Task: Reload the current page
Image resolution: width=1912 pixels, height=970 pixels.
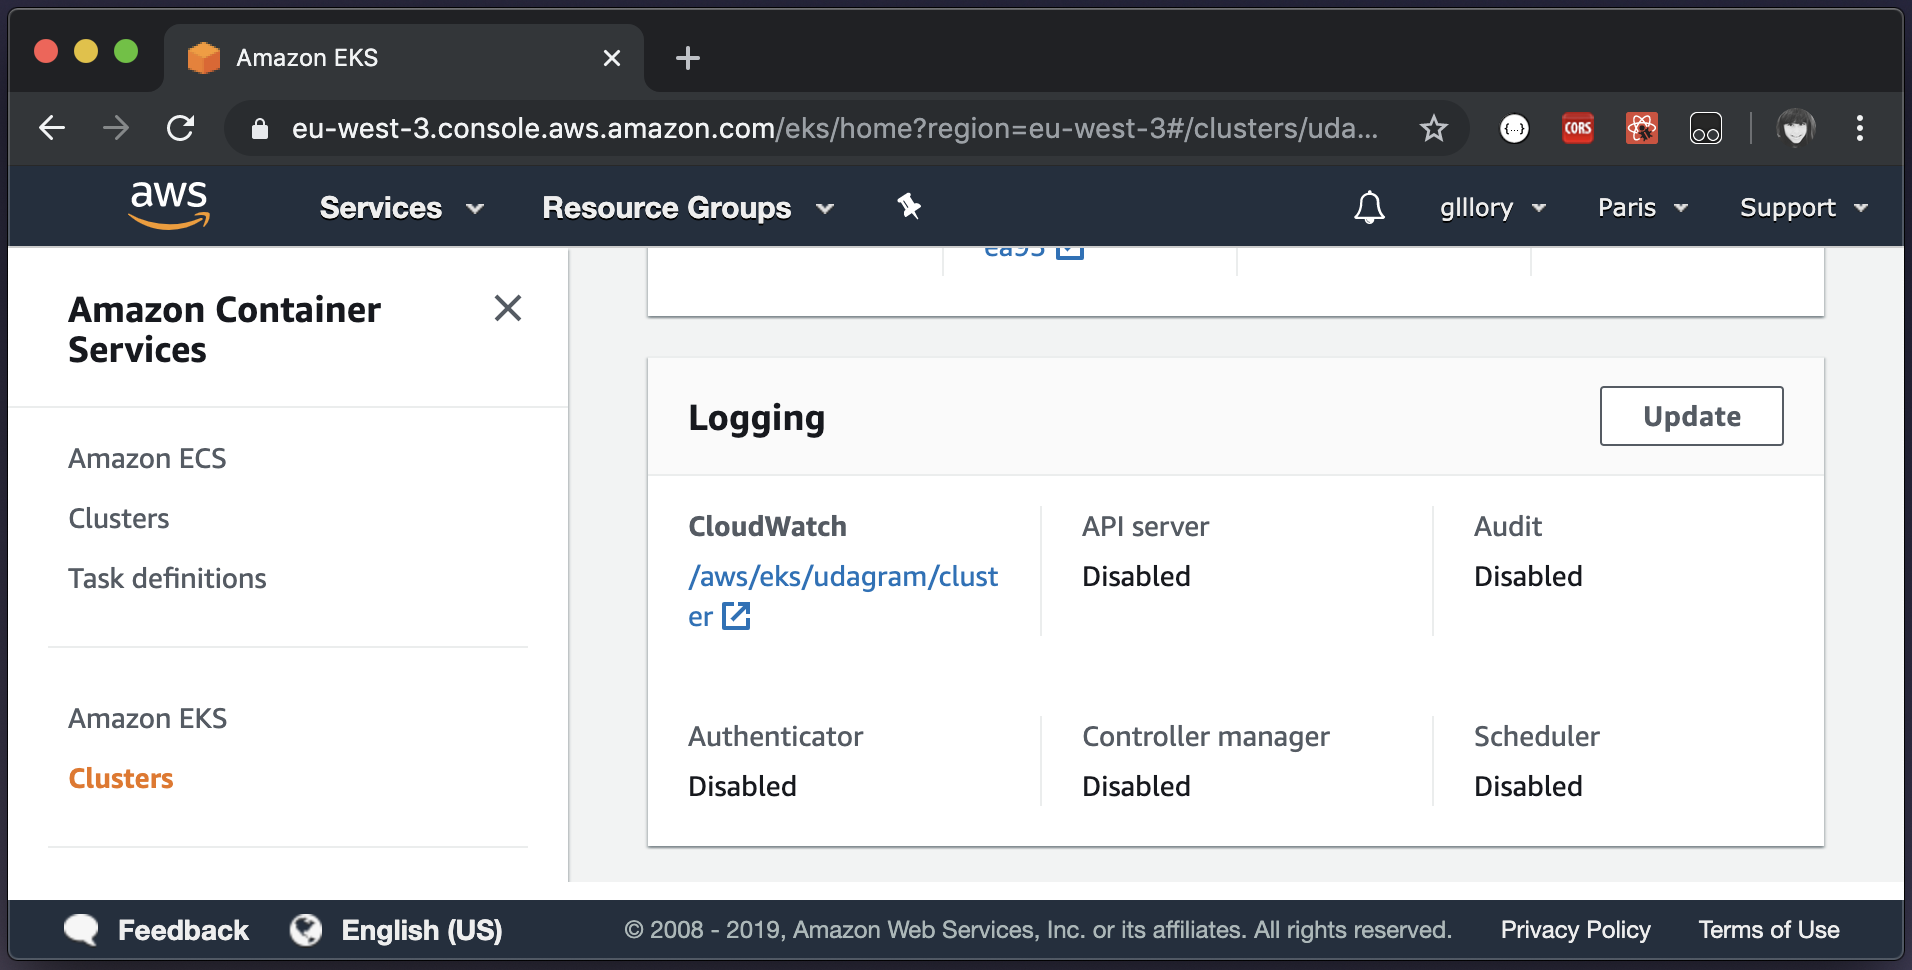Action: [180, 128]
